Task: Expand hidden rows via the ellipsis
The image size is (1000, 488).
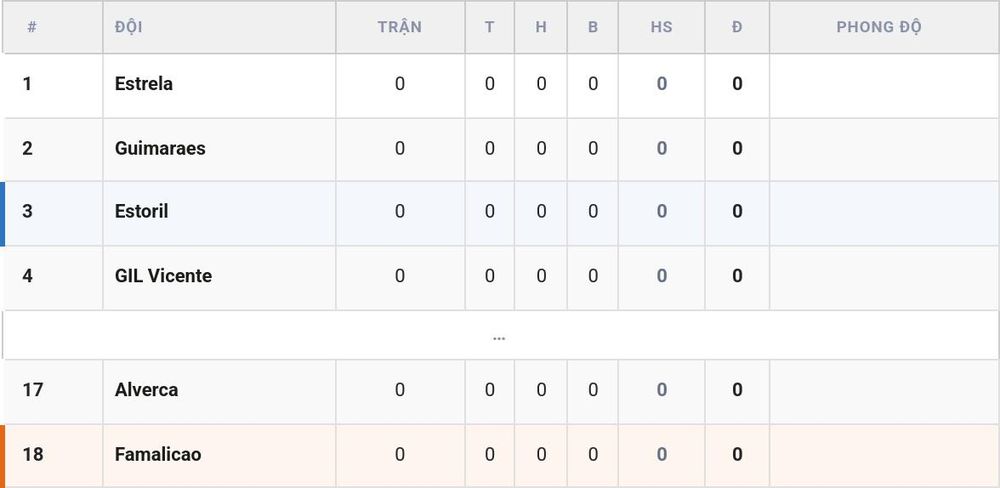Action: point(499,337)
